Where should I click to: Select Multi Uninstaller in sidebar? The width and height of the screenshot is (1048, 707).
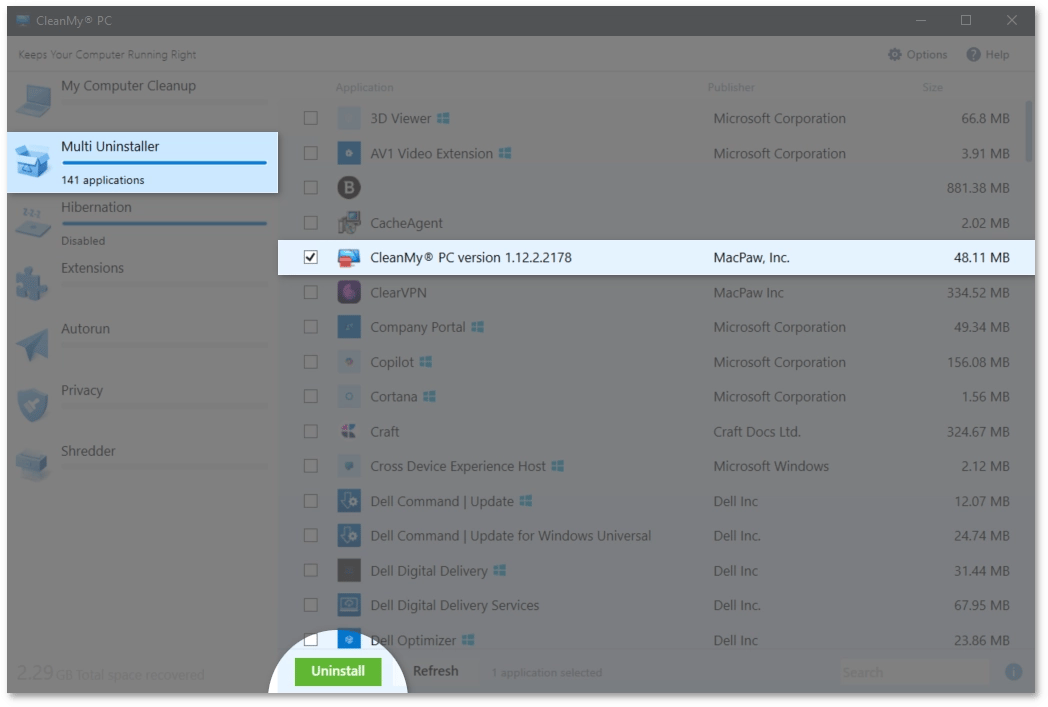(x=142, y=162)
